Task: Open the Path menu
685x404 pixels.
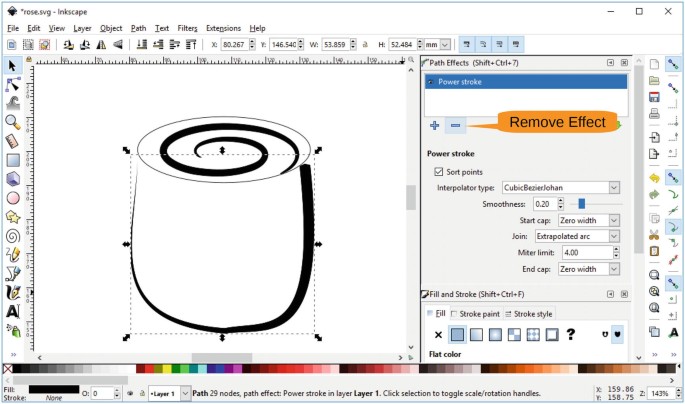Action: click(138, 28)
